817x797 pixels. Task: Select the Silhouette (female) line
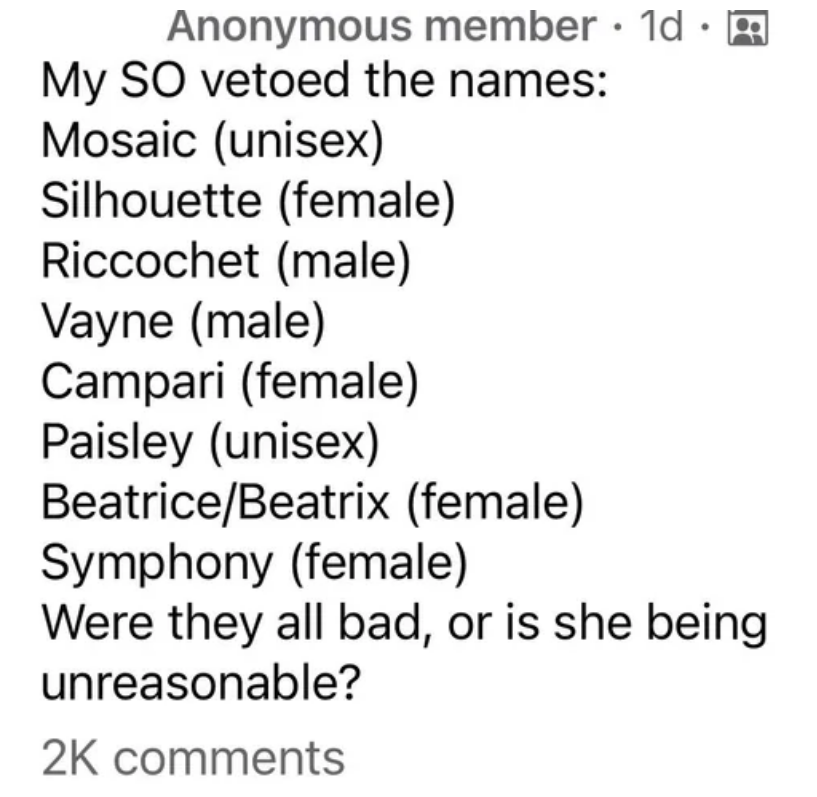click(248, 202)
